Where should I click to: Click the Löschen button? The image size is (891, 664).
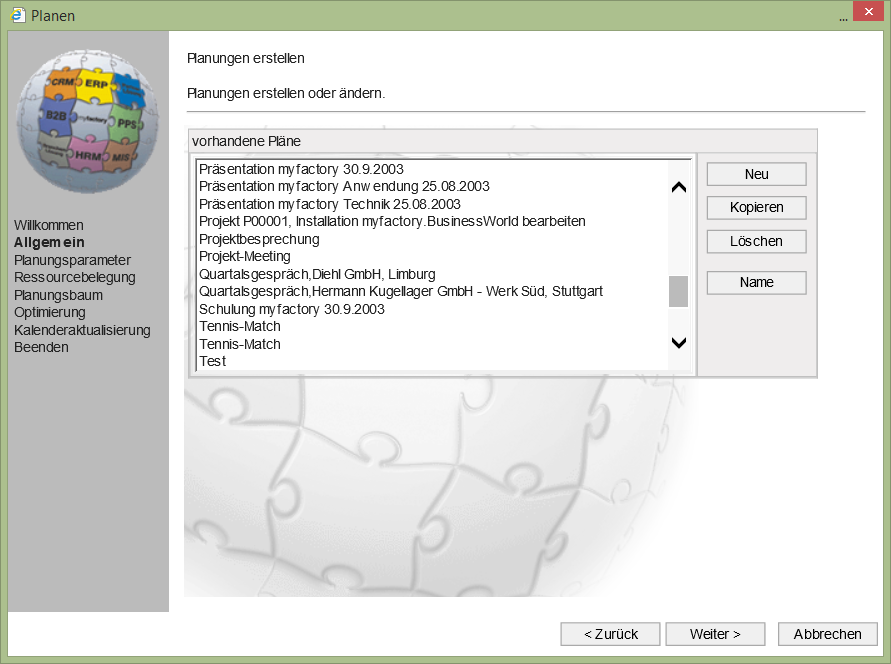(x=756, y=241)
